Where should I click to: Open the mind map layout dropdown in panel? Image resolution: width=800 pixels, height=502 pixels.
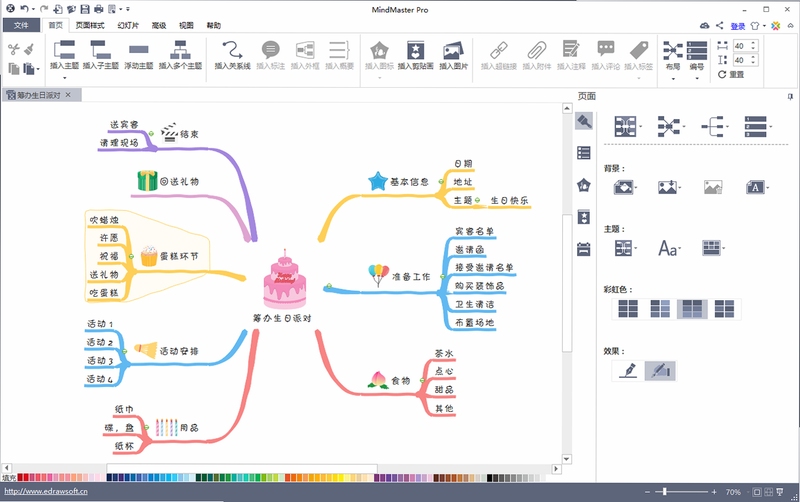point(628,126)
